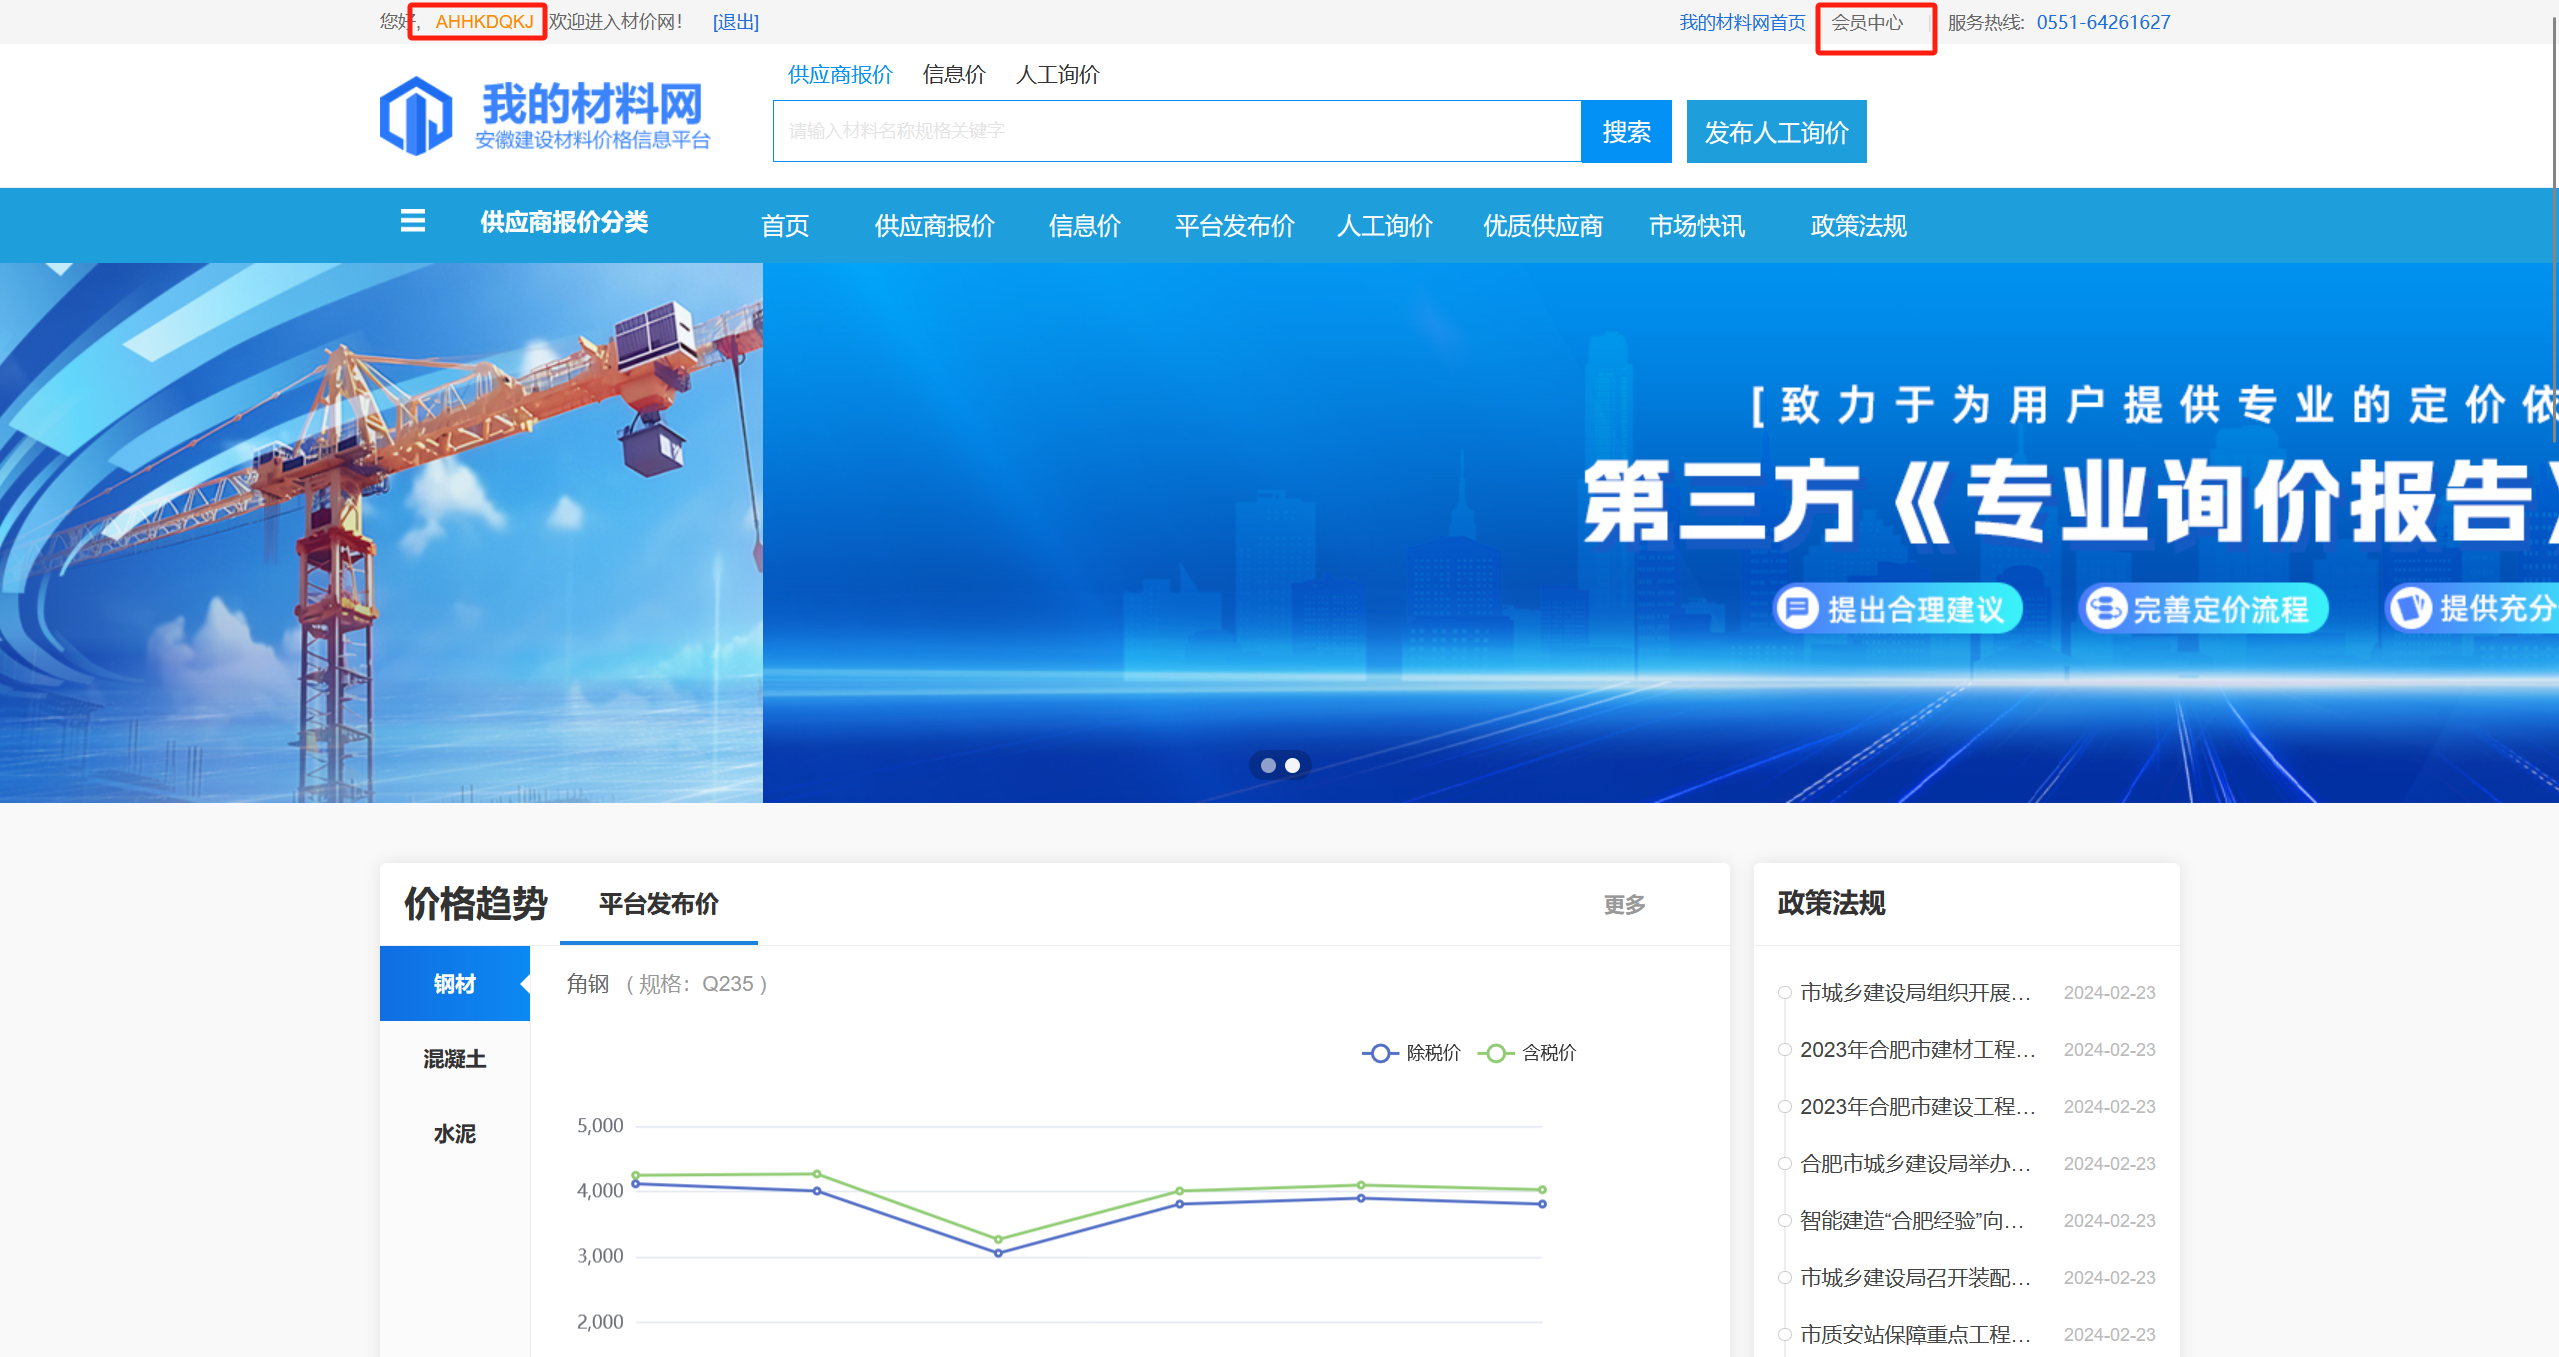Toggle the 含税价 legend marker in chart
Screen dimensions: 2559x1357
tap(1496, 1053)
